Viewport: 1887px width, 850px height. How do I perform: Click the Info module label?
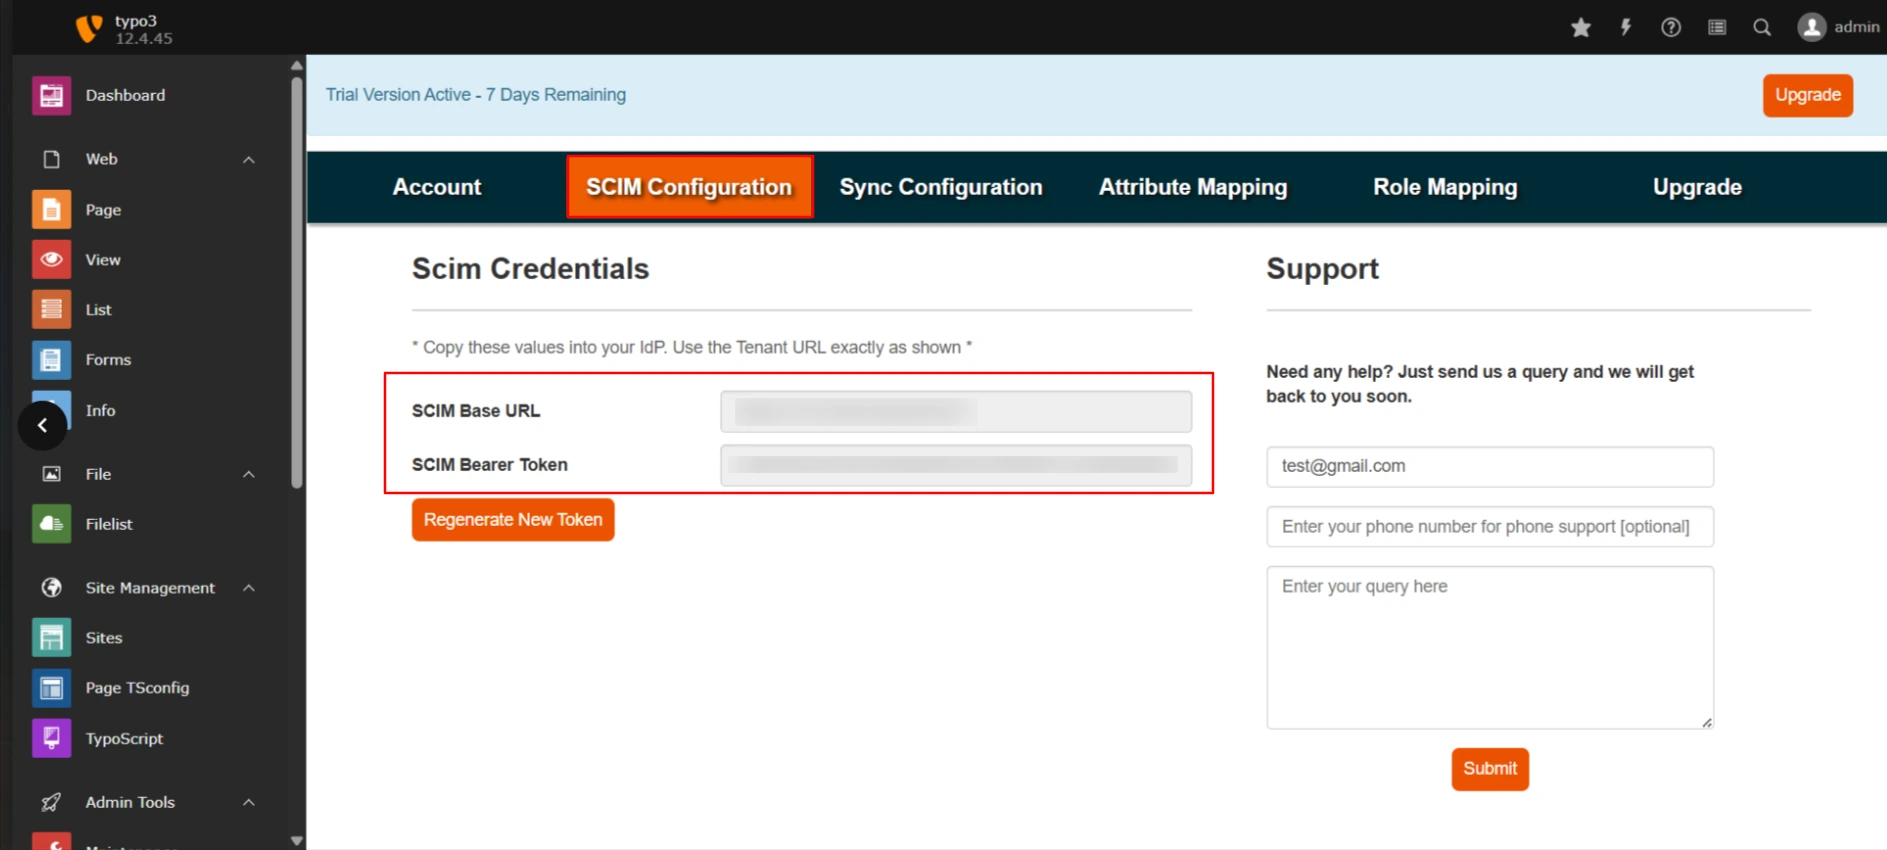pyautogui.click(x=100, y=411)
